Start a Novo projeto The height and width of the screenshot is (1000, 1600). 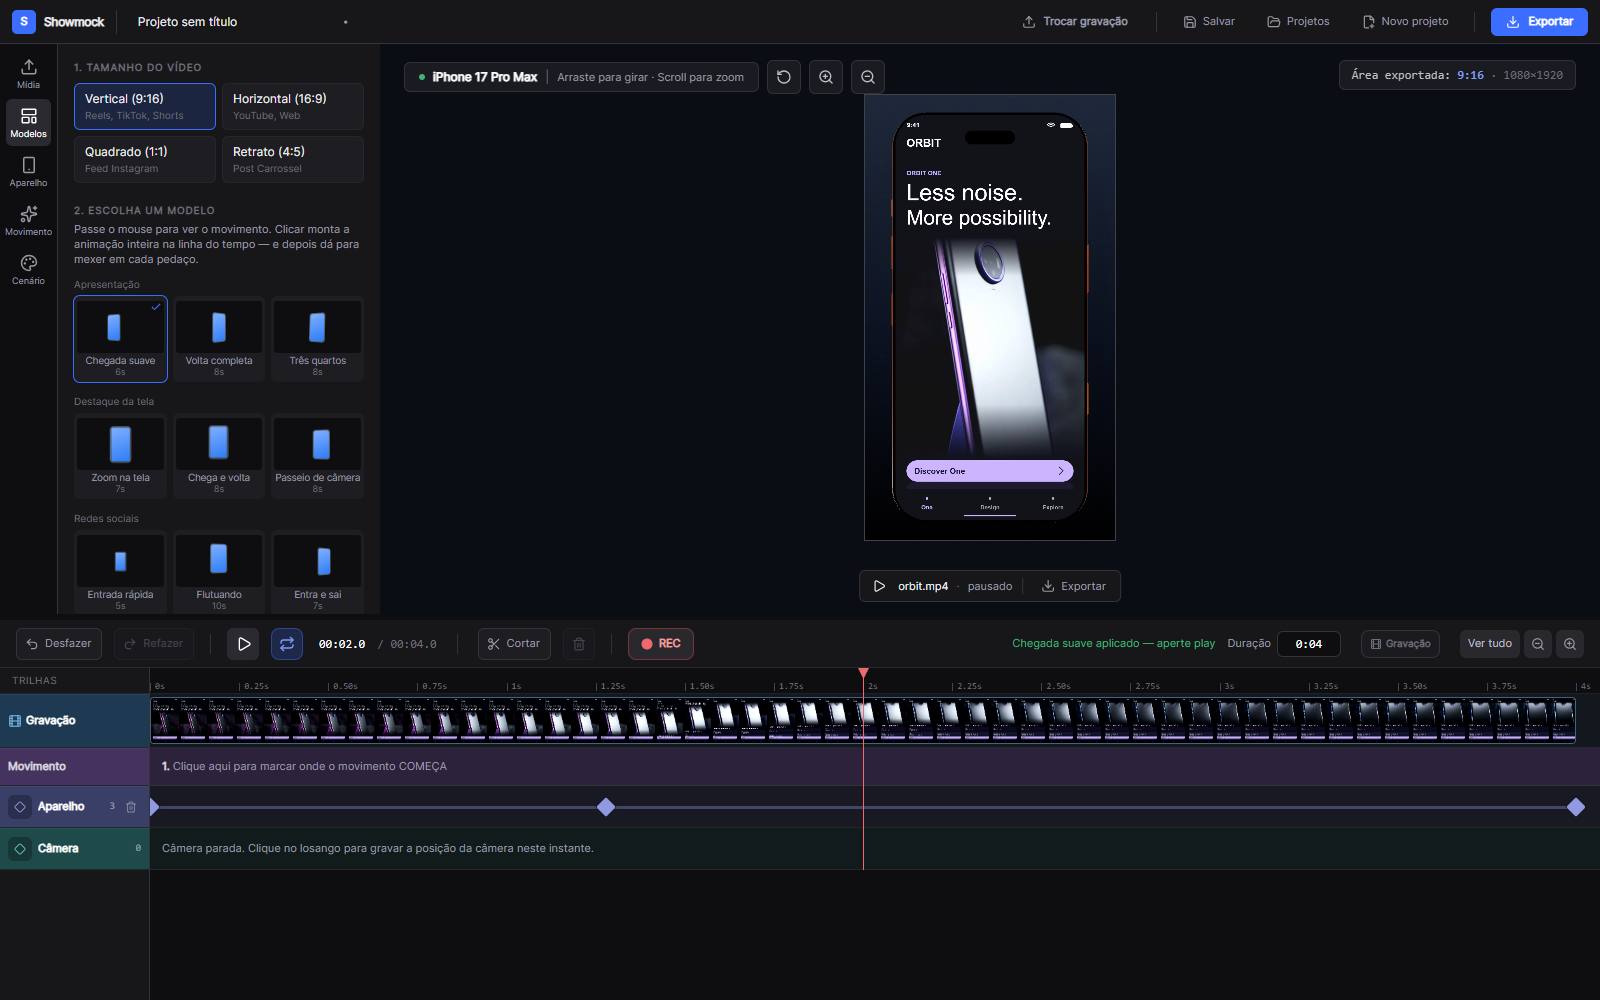pyautogui.click(x=1405, y=21)
